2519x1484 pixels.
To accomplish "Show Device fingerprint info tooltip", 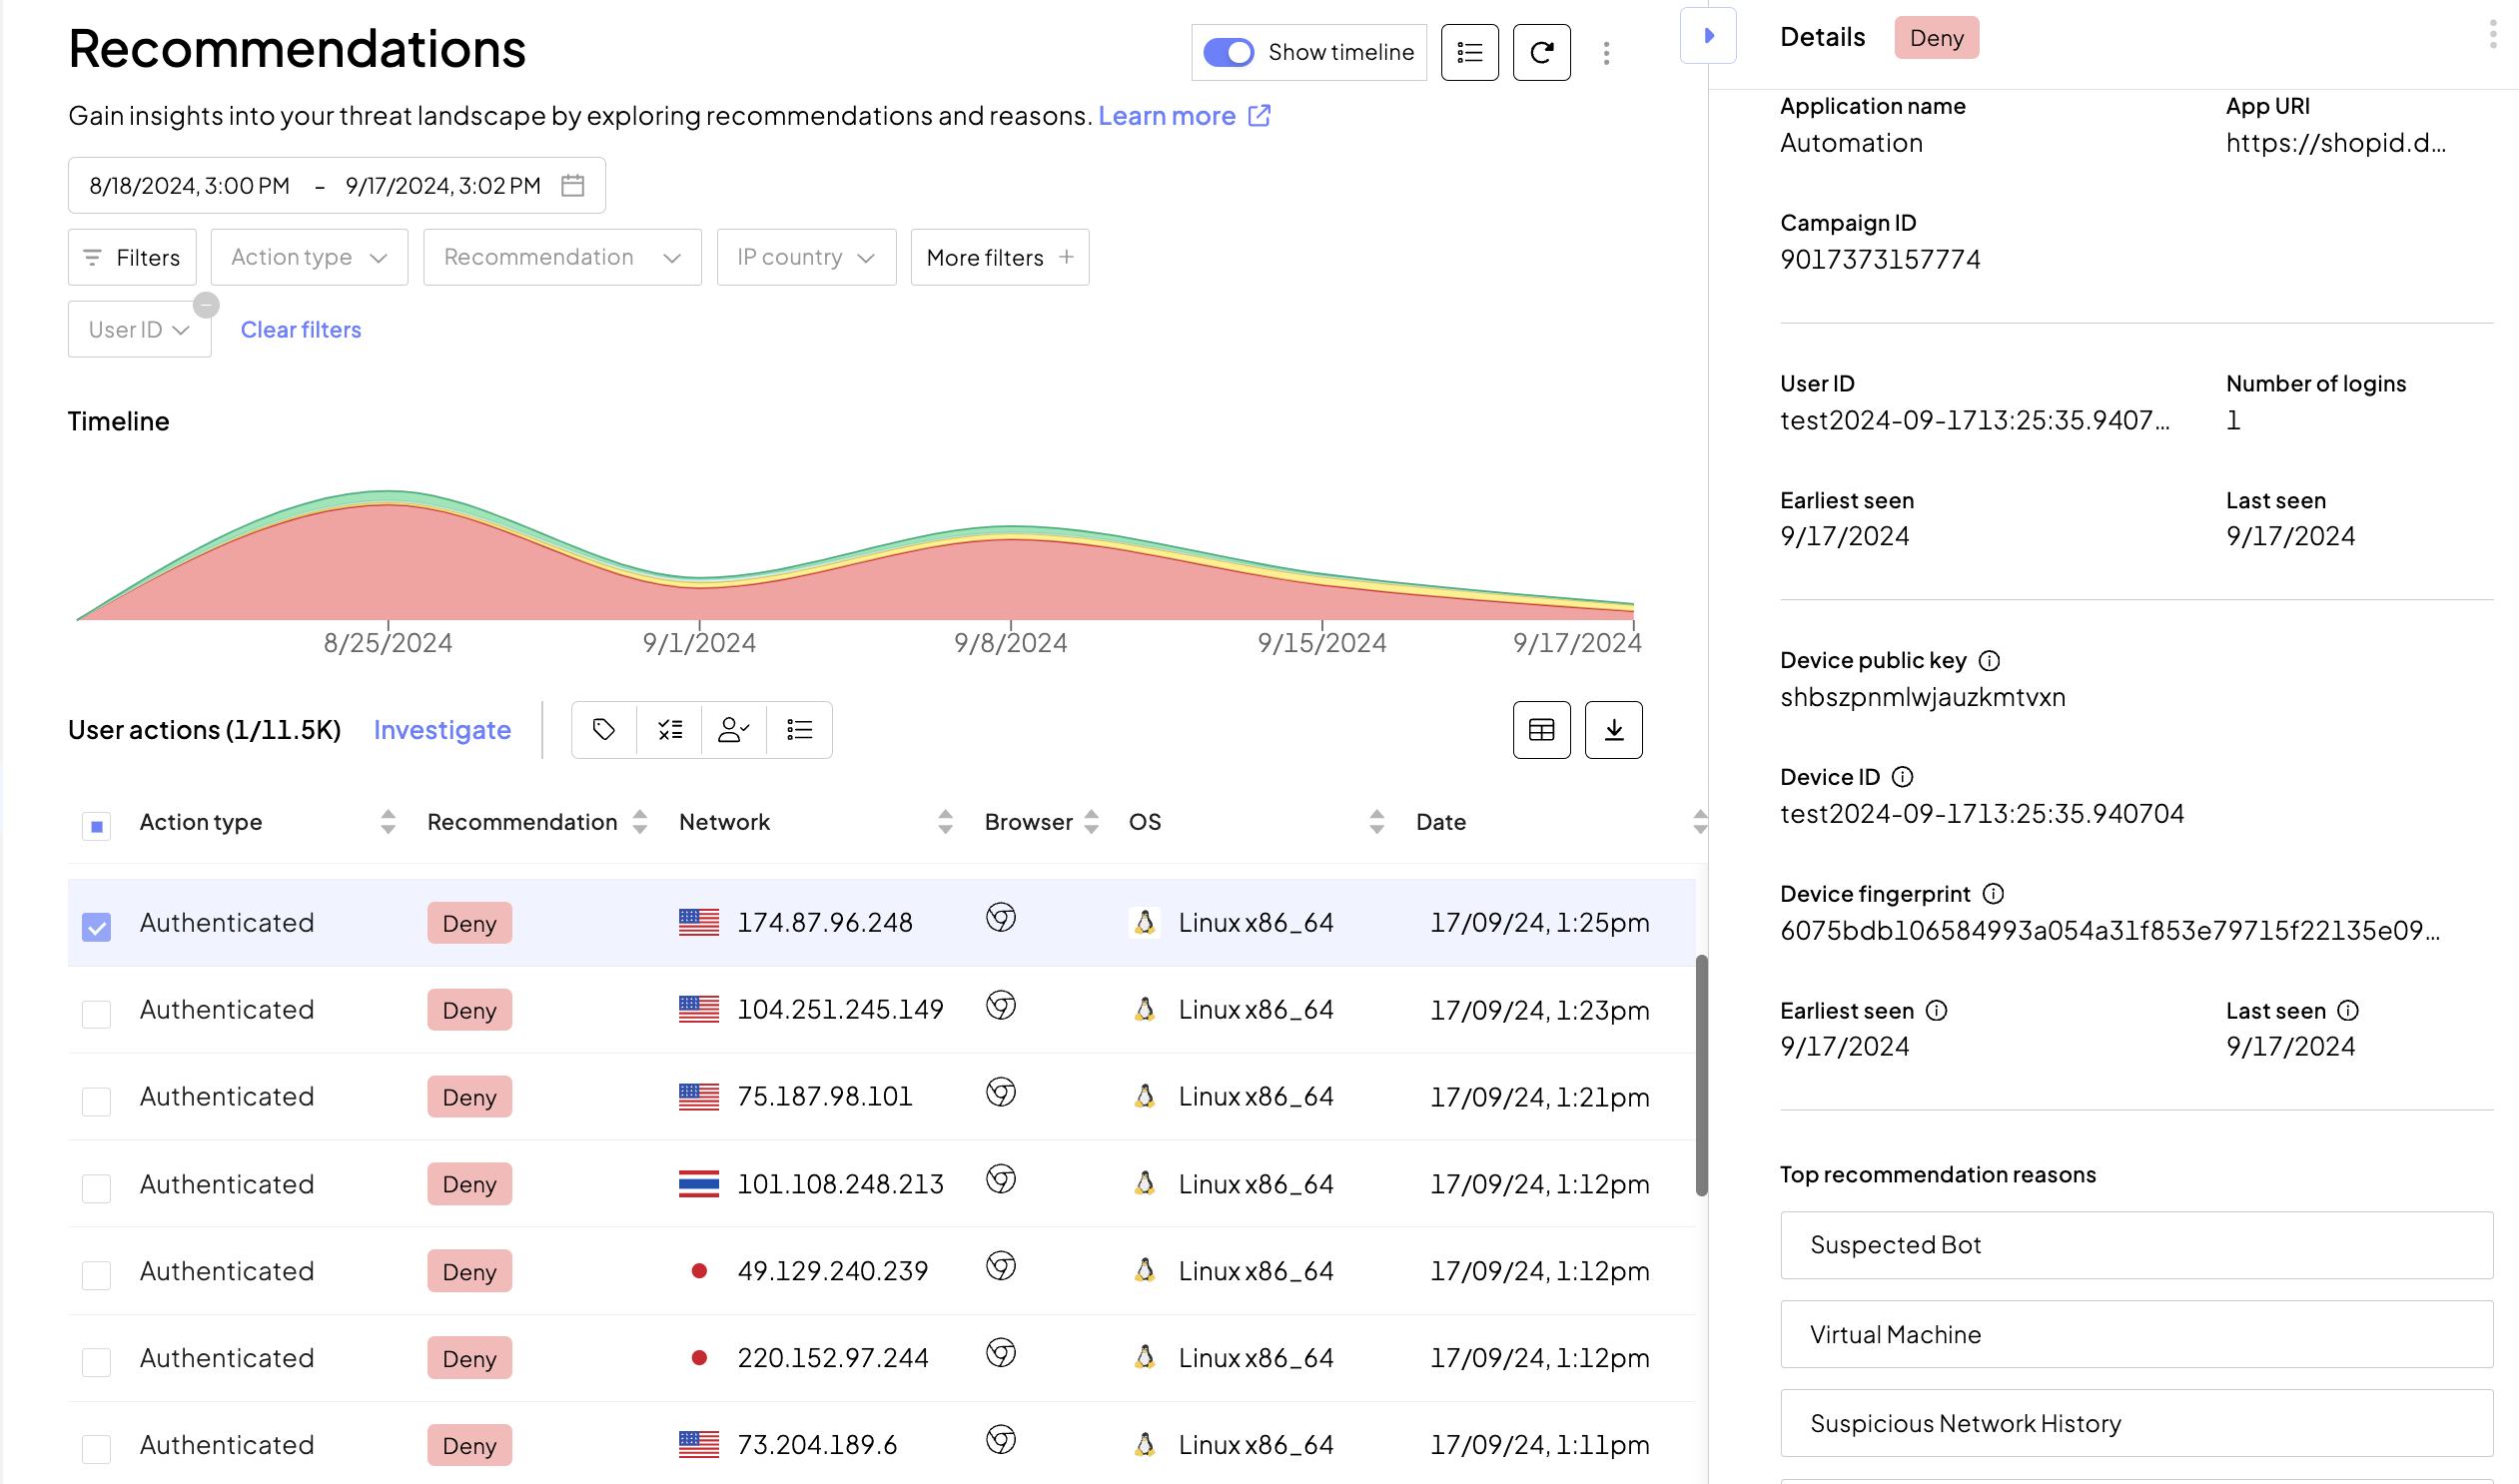I will click(1993, 894).
